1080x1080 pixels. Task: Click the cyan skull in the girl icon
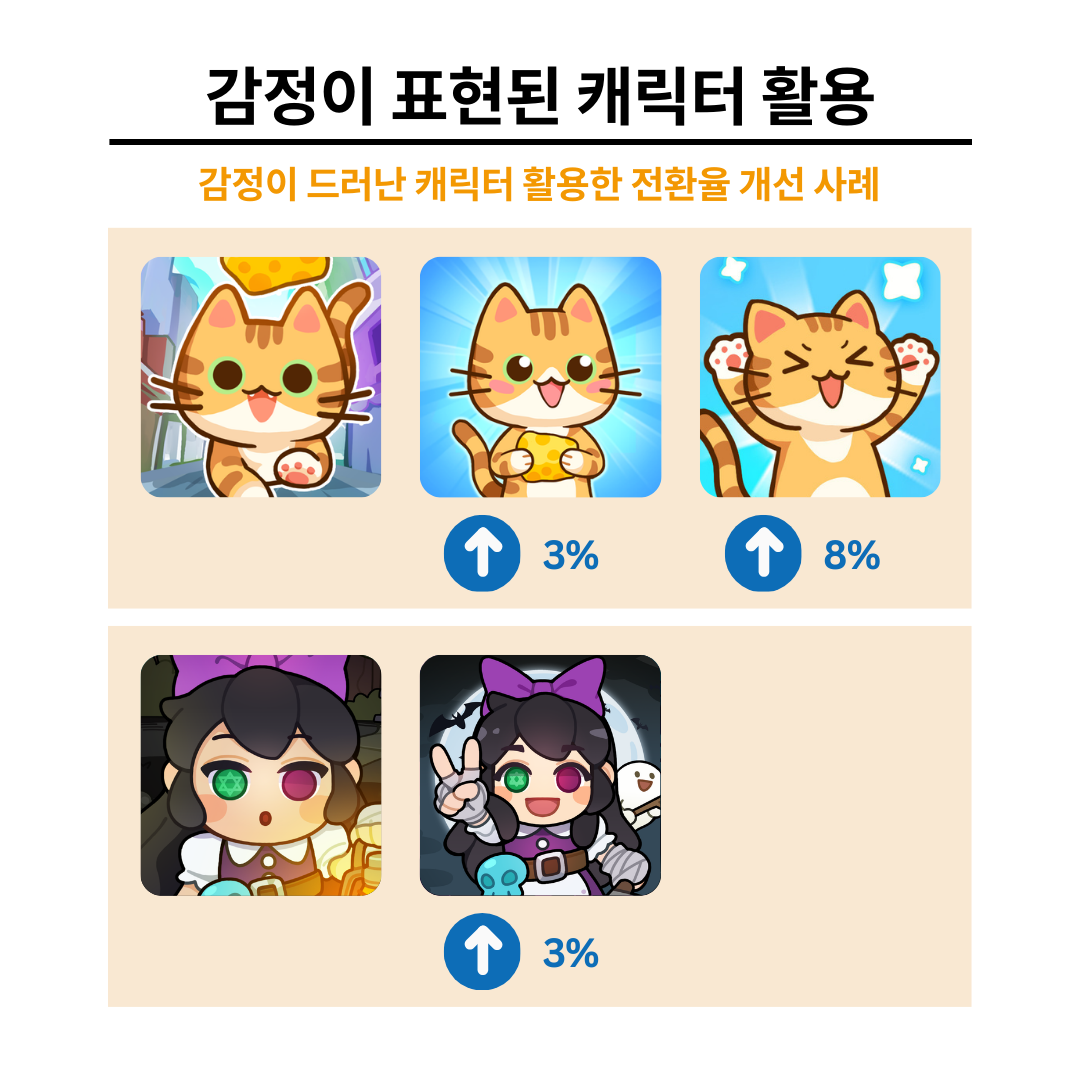(501, 875)
